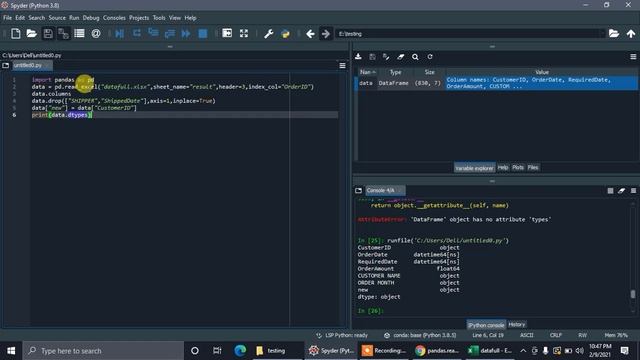640x360 pixels.
Task: Select the 'data' DataFrame variable row
Action: [498, 83]
